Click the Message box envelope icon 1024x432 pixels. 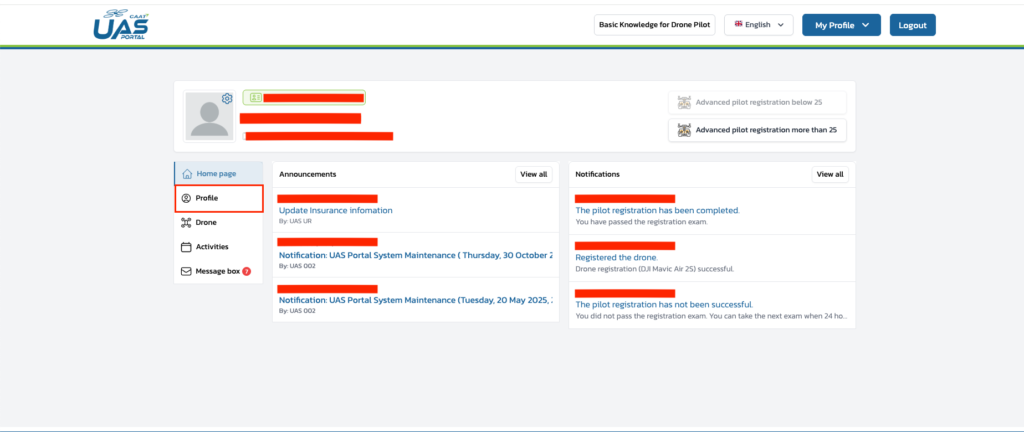click(x=186, y=271)
